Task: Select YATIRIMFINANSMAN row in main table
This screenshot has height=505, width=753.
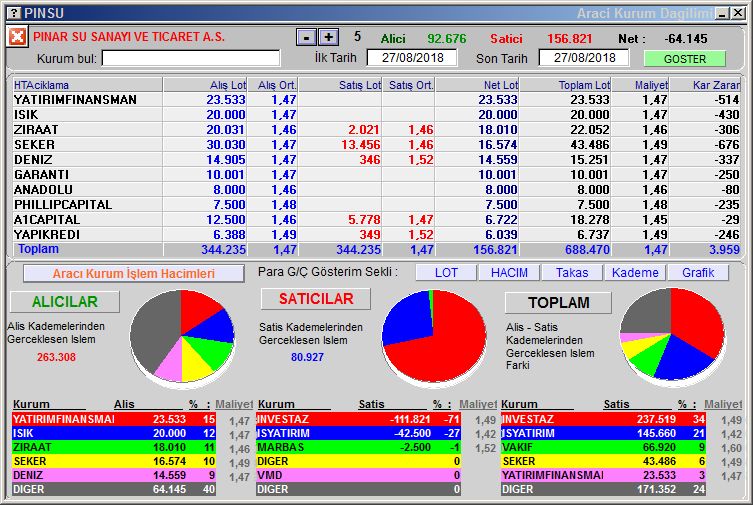Action: tap(376, 100)
